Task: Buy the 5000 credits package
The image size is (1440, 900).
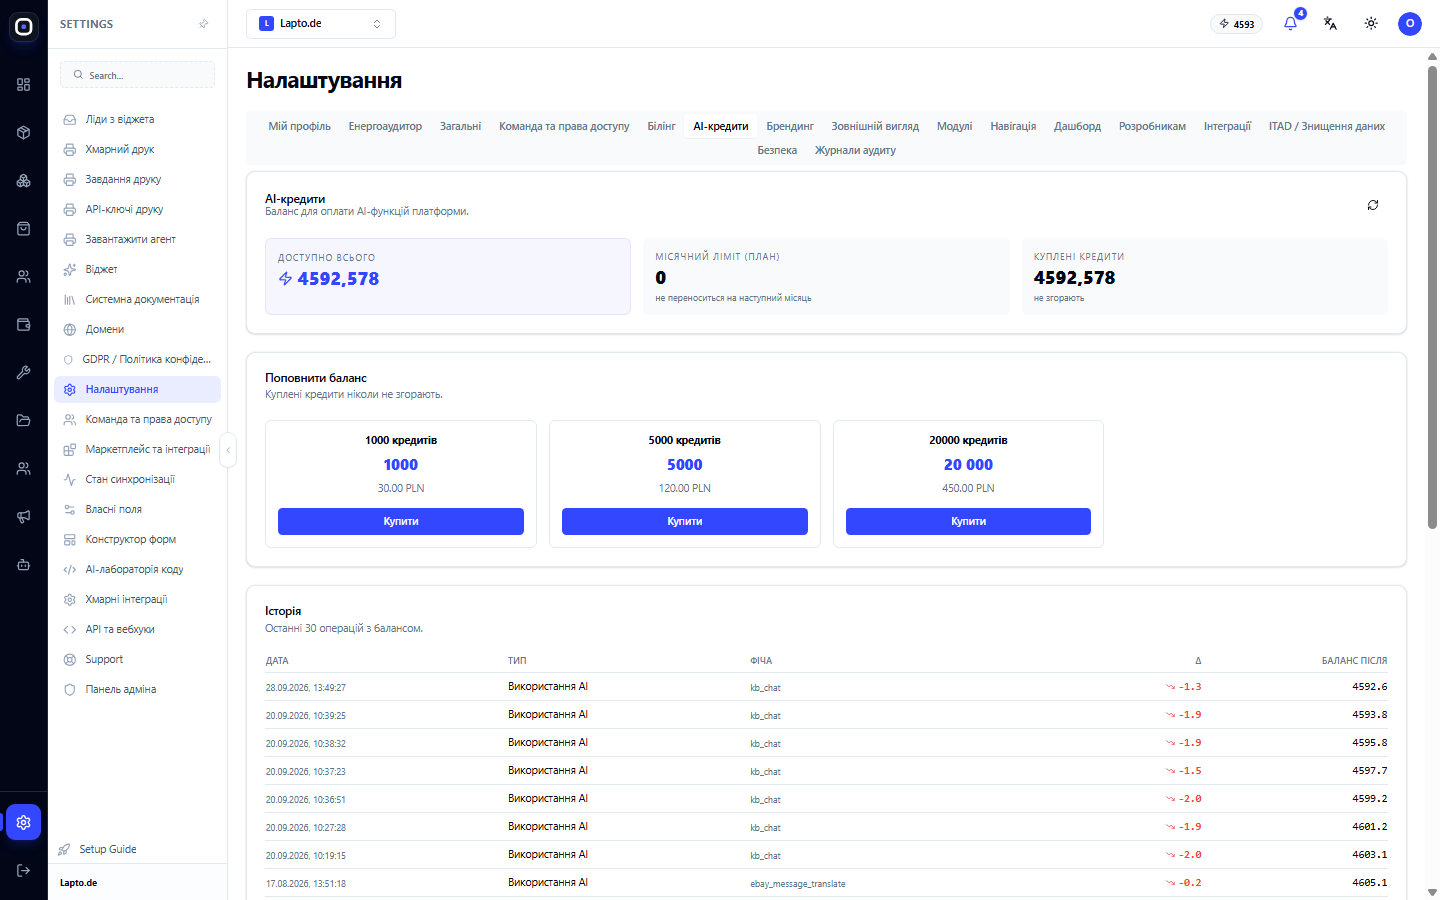Action: (x=685, y=521)
